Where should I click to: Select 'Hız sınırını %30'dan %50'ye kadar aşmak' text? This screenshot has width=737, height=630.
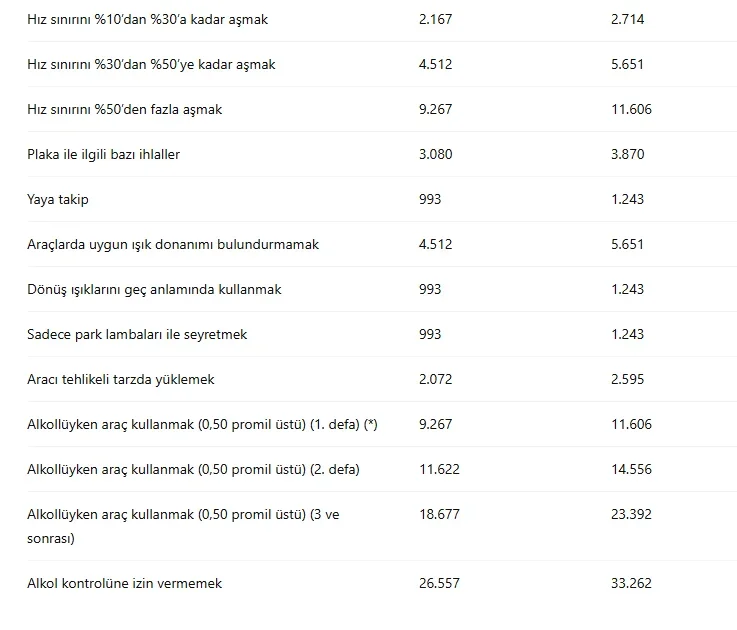point(151,64)
